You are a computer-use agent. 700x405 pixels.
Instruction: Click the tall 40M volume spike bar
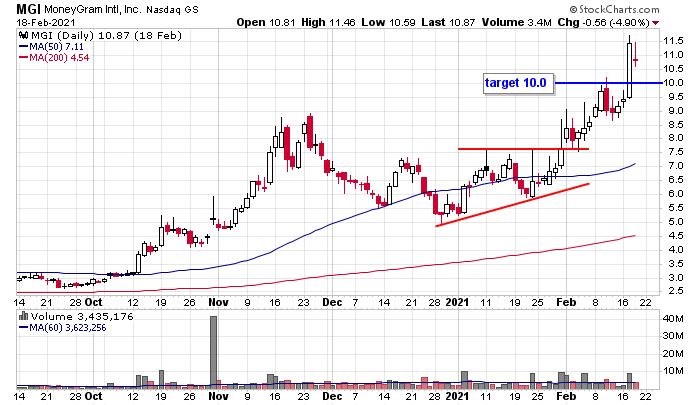pyautogui.click(x=213, y=351)
